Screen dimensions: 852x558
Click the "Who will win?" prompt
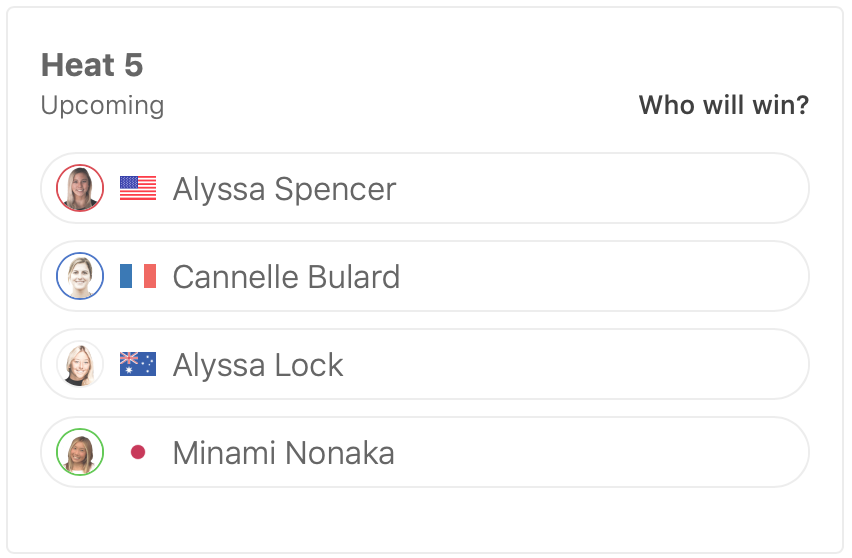click(x=723, y=105)
